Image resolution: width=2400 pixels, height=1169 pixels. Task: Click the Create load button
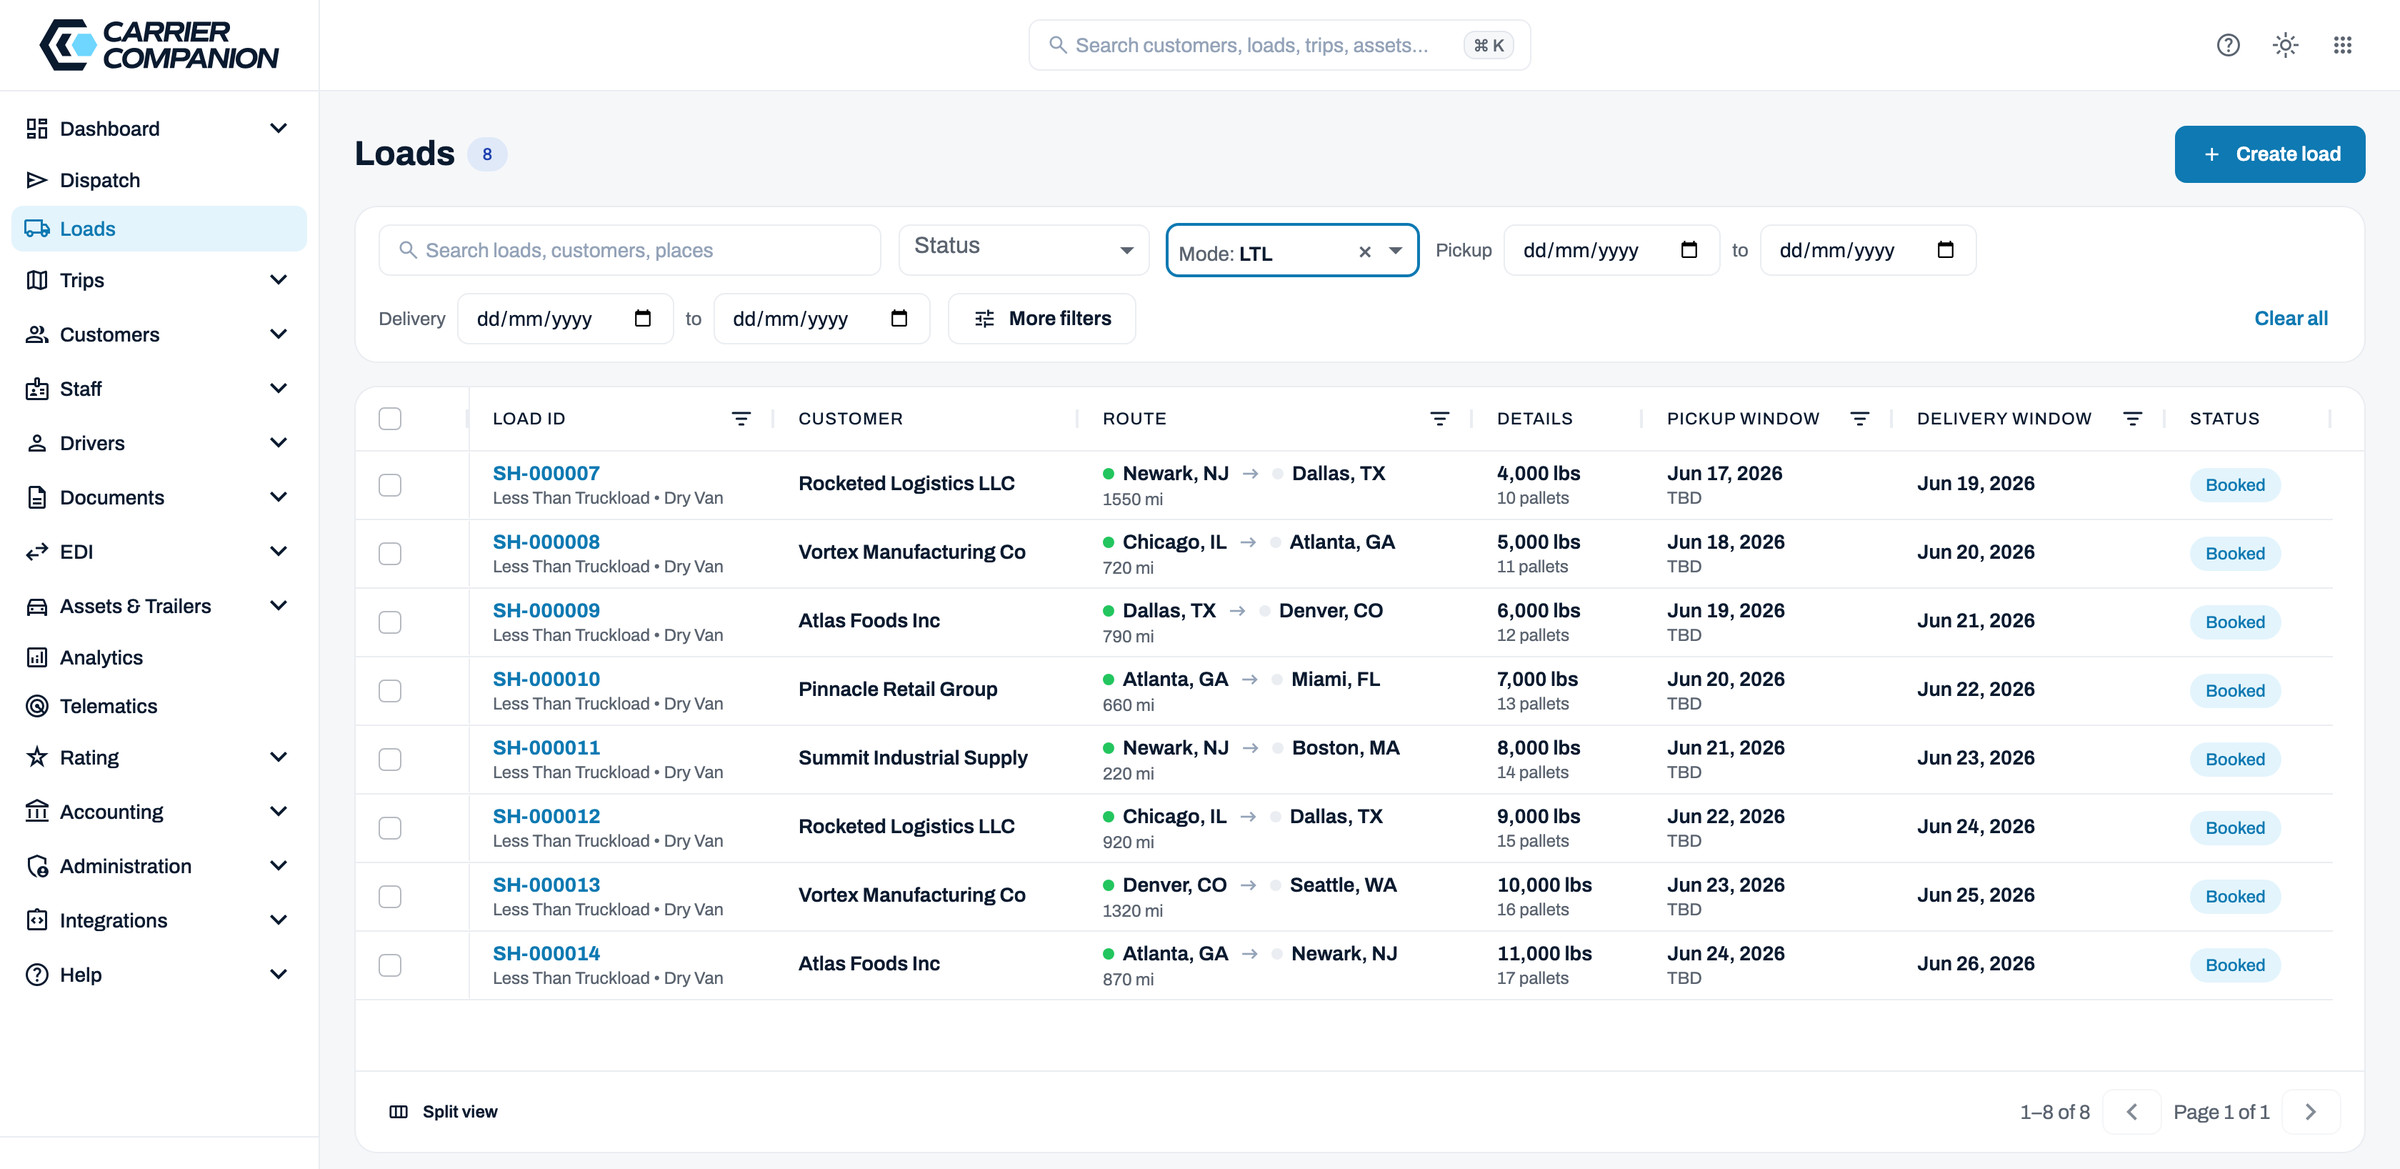tap(2269, 154)
